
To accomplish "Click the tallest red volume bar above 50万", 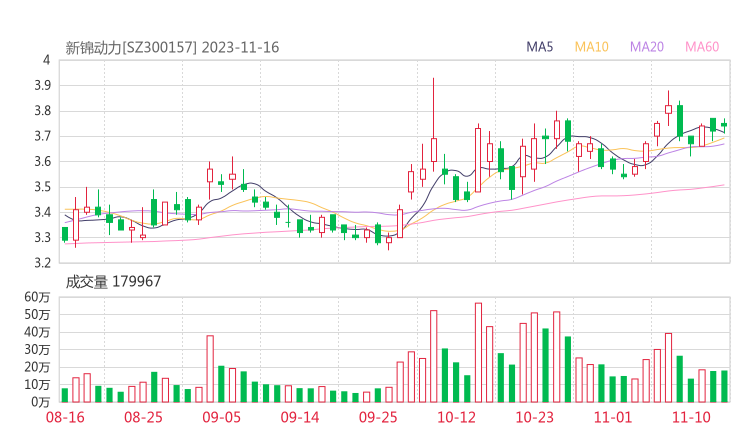I will (478, 353).
